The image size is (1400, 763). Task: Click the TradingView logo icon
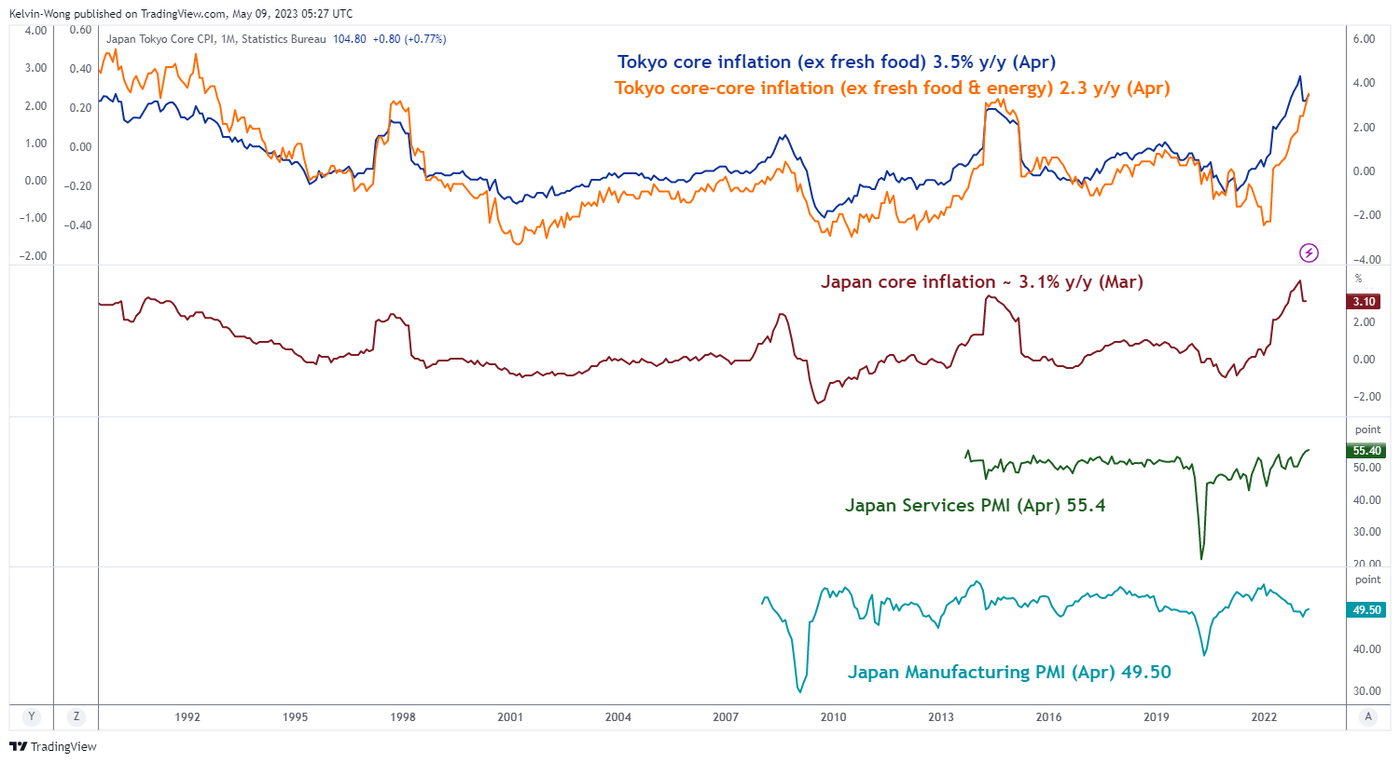(x=18, y=746)
